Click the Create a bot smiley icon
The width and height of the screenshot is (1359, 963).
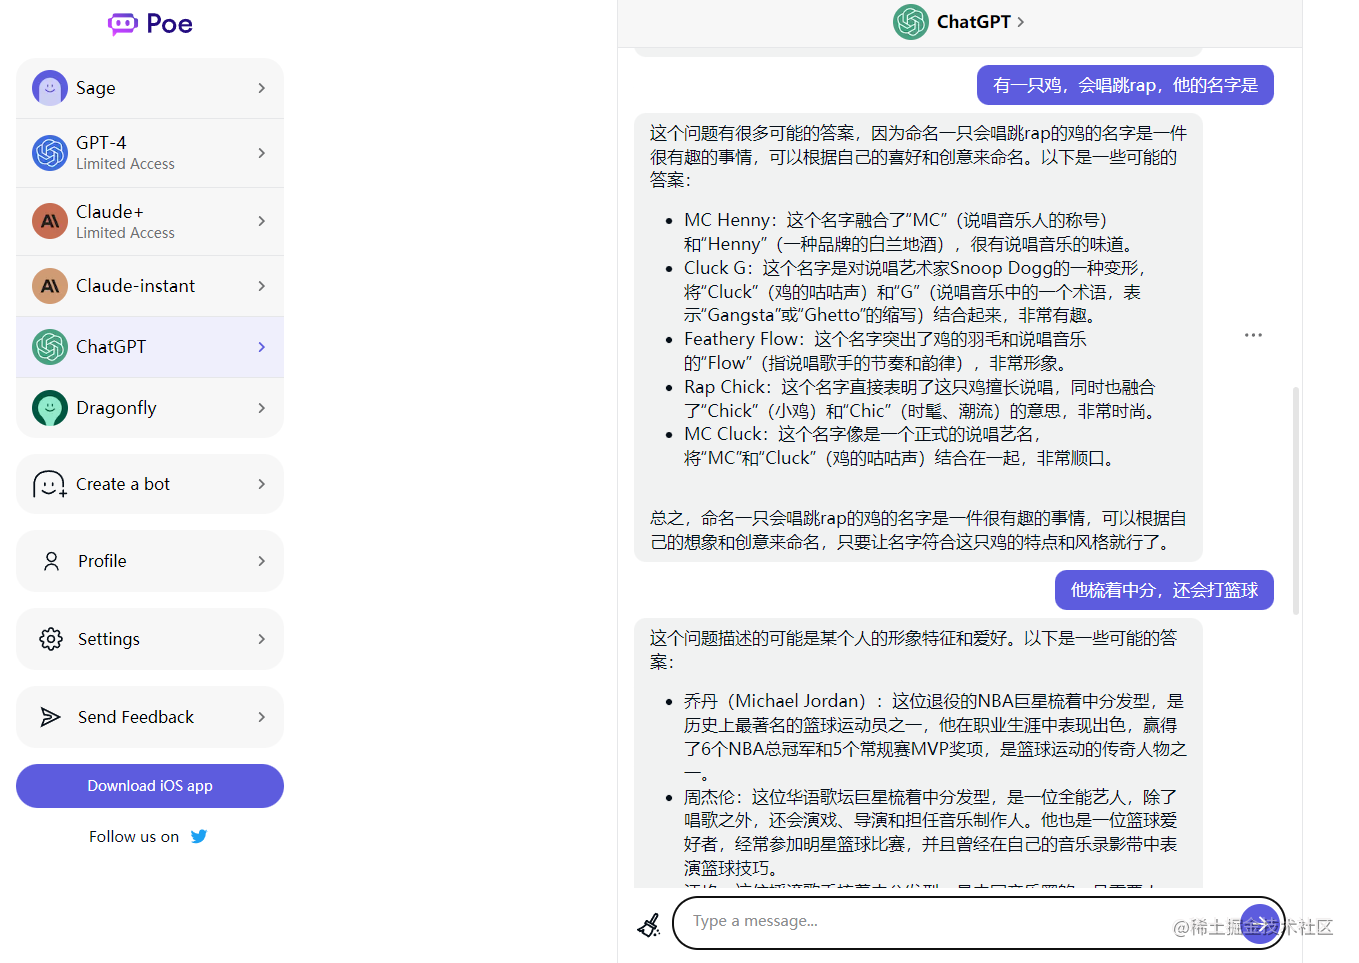pyautogui.click(x=50, y=484)
